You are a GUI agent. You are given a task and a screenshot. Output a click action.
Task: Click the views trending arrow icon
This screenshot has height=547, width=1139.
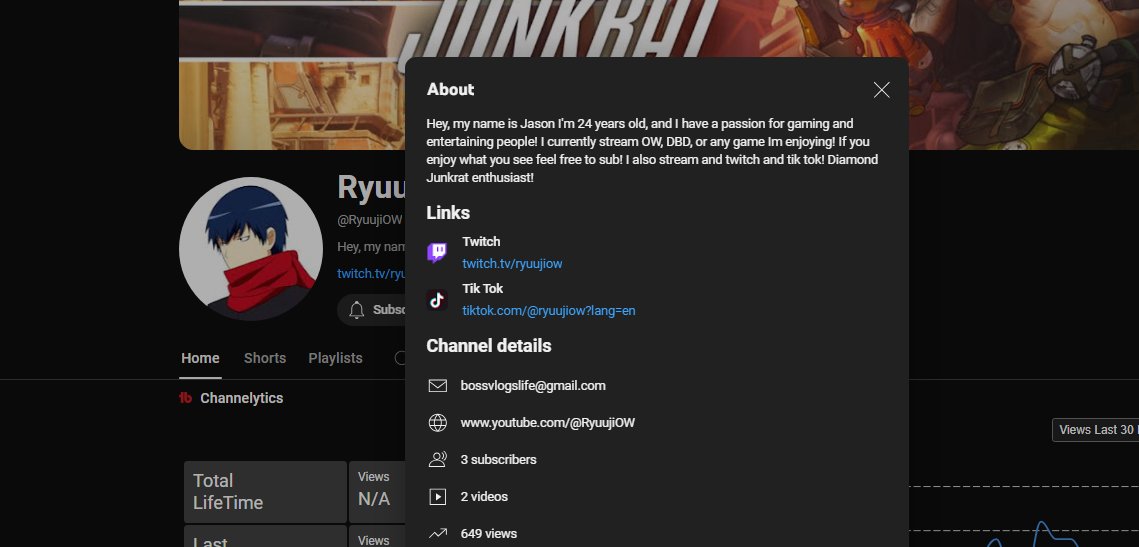click(x=437, y=534)
